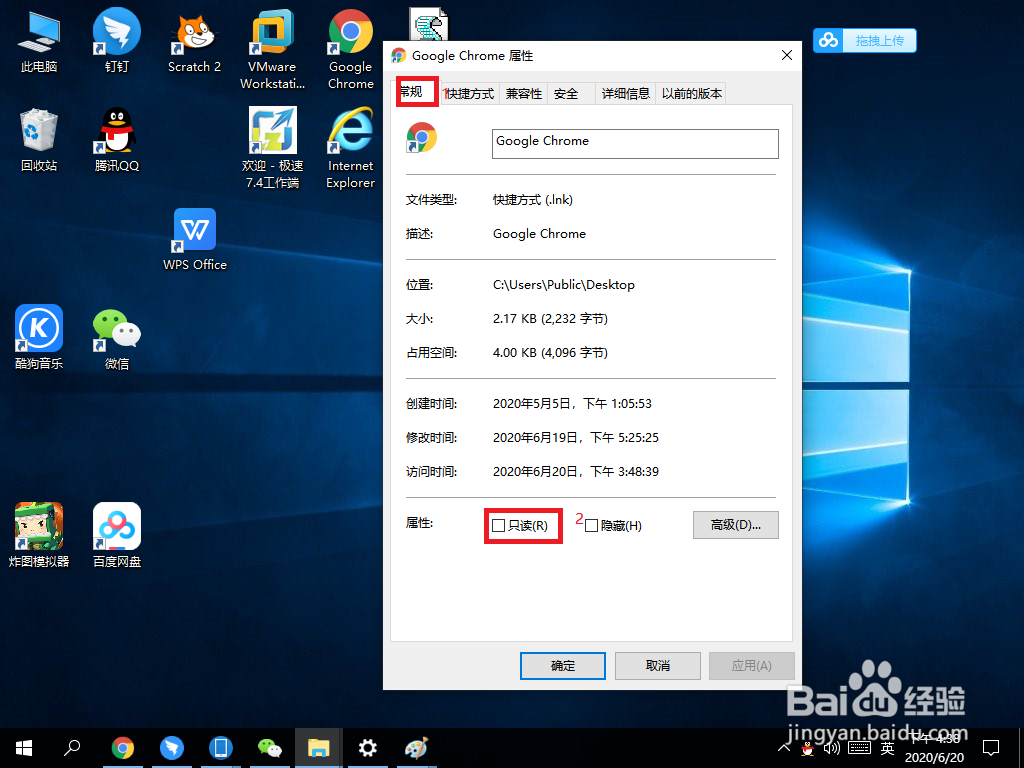Select the 欢迎 - 极速7.4工作端 shortcut
This screenshot has height=768, width=1024.
pyautogui.click(x=272, y=148)
